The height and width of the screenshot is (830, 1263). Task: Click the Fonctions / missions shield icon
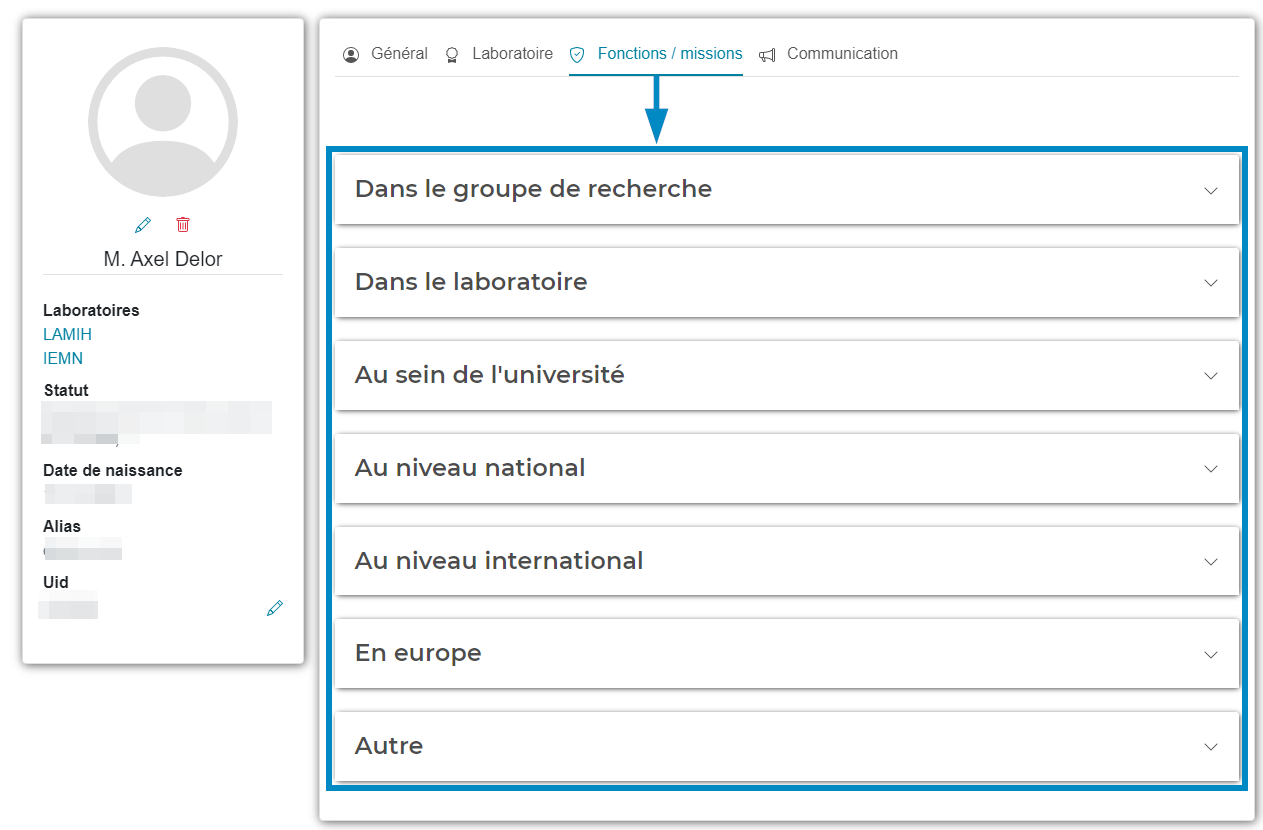pyautogui.click(x=577, y=55)
